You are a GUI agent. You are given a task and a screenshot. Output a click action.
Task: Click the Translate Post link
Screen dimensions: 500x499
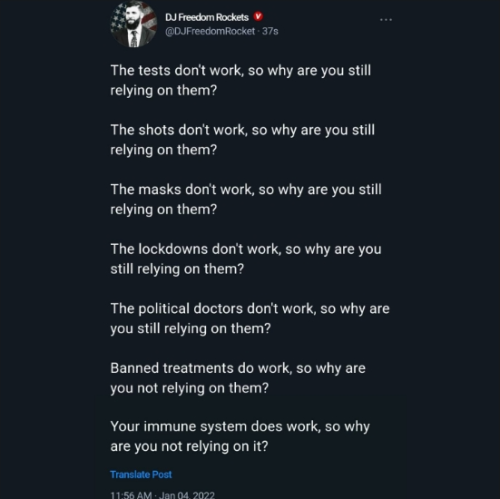141,474
